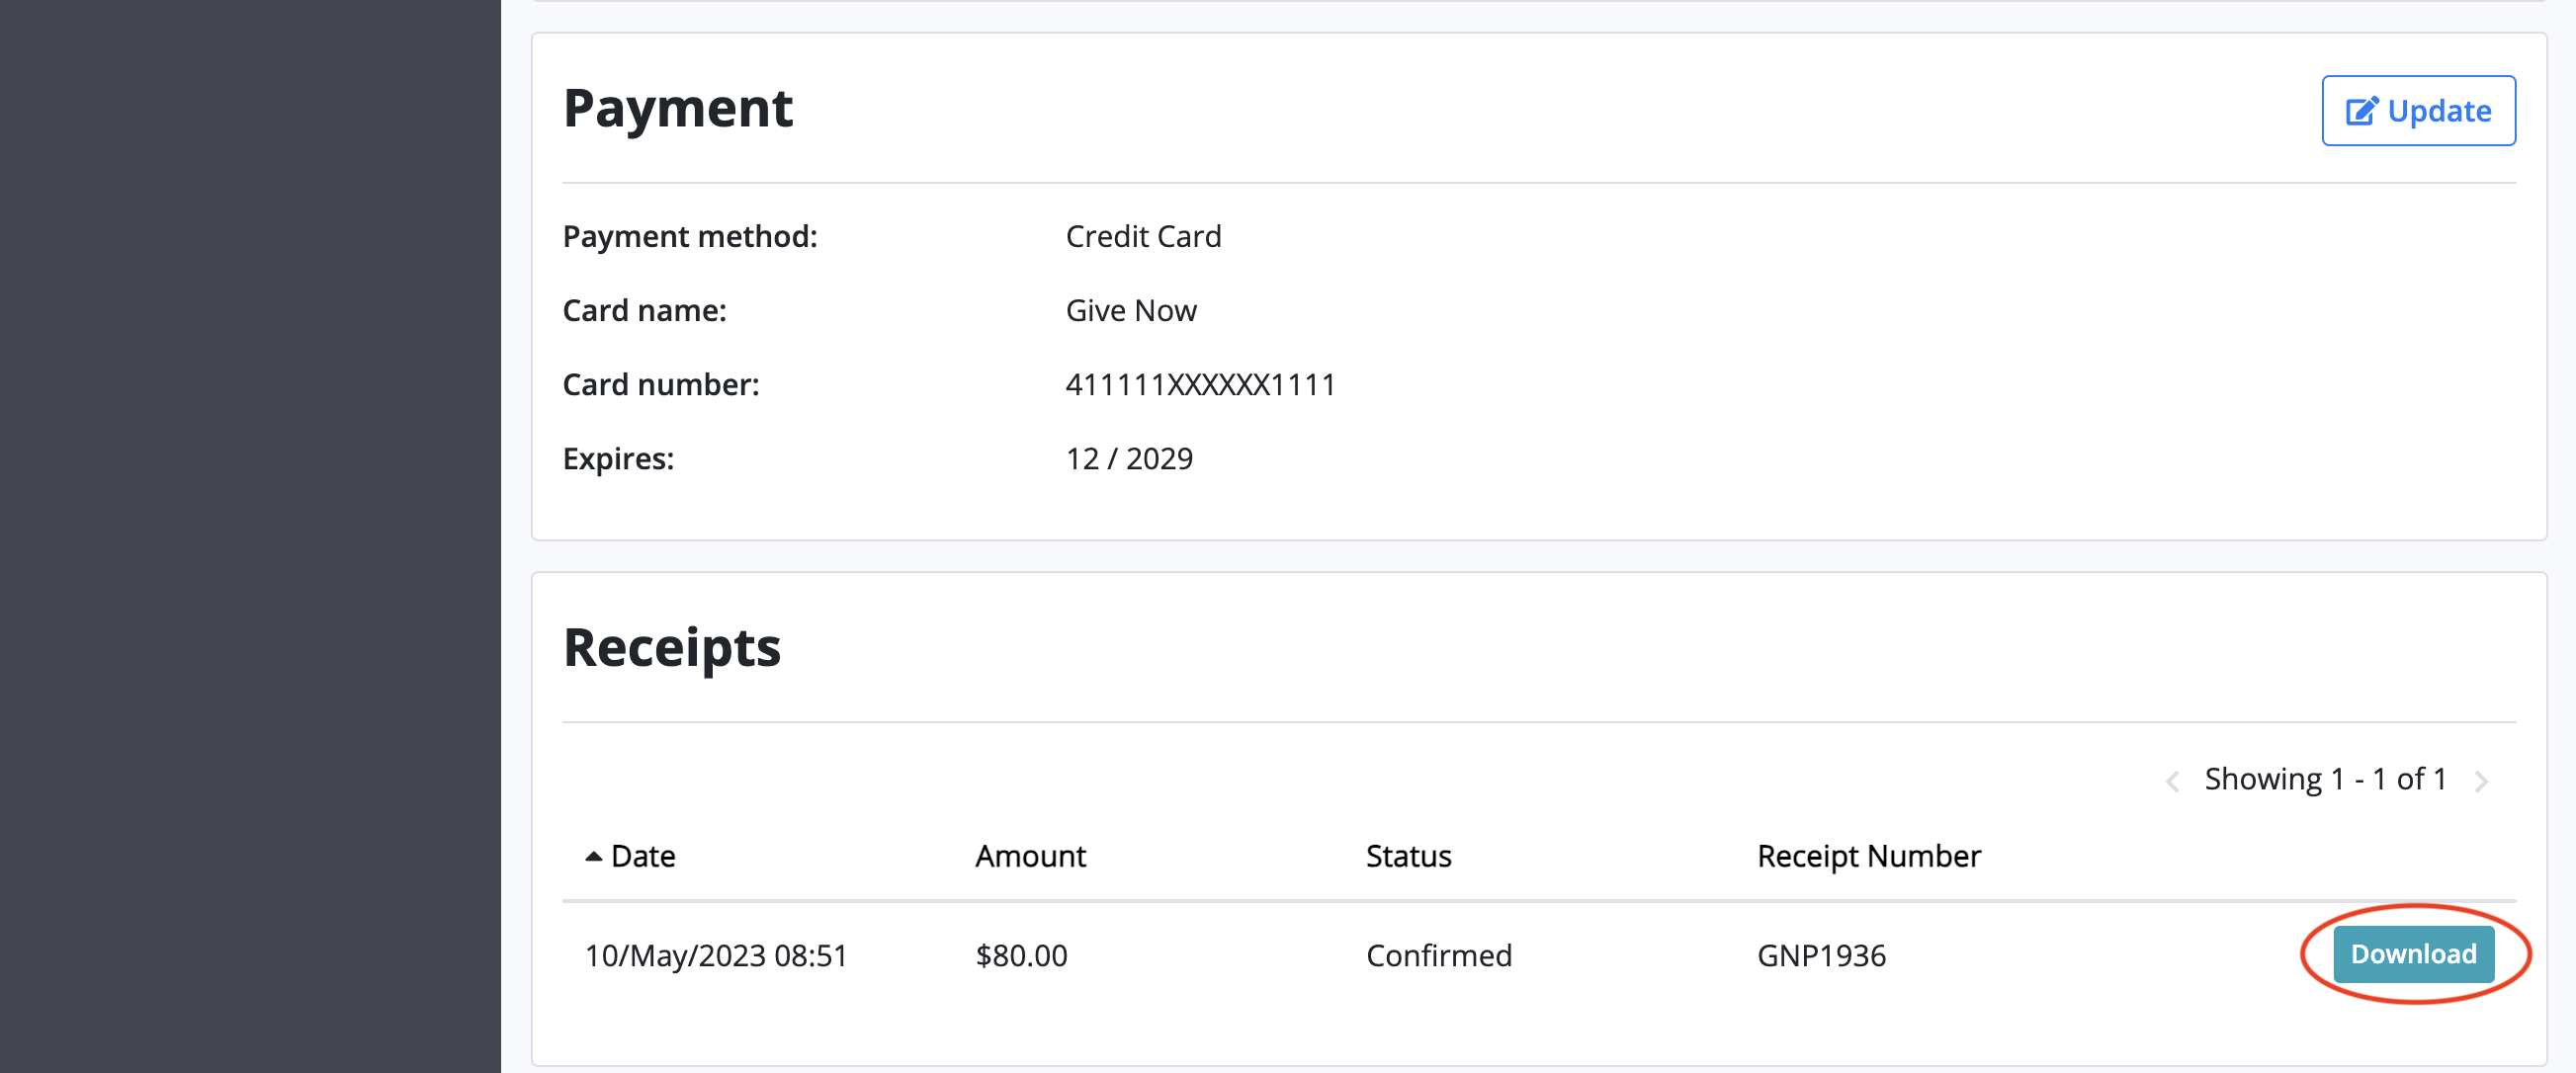This screenshot has width=2576, height=1073.
Task: Click the $80.00 amount cell
Action: click(1021, 956)
